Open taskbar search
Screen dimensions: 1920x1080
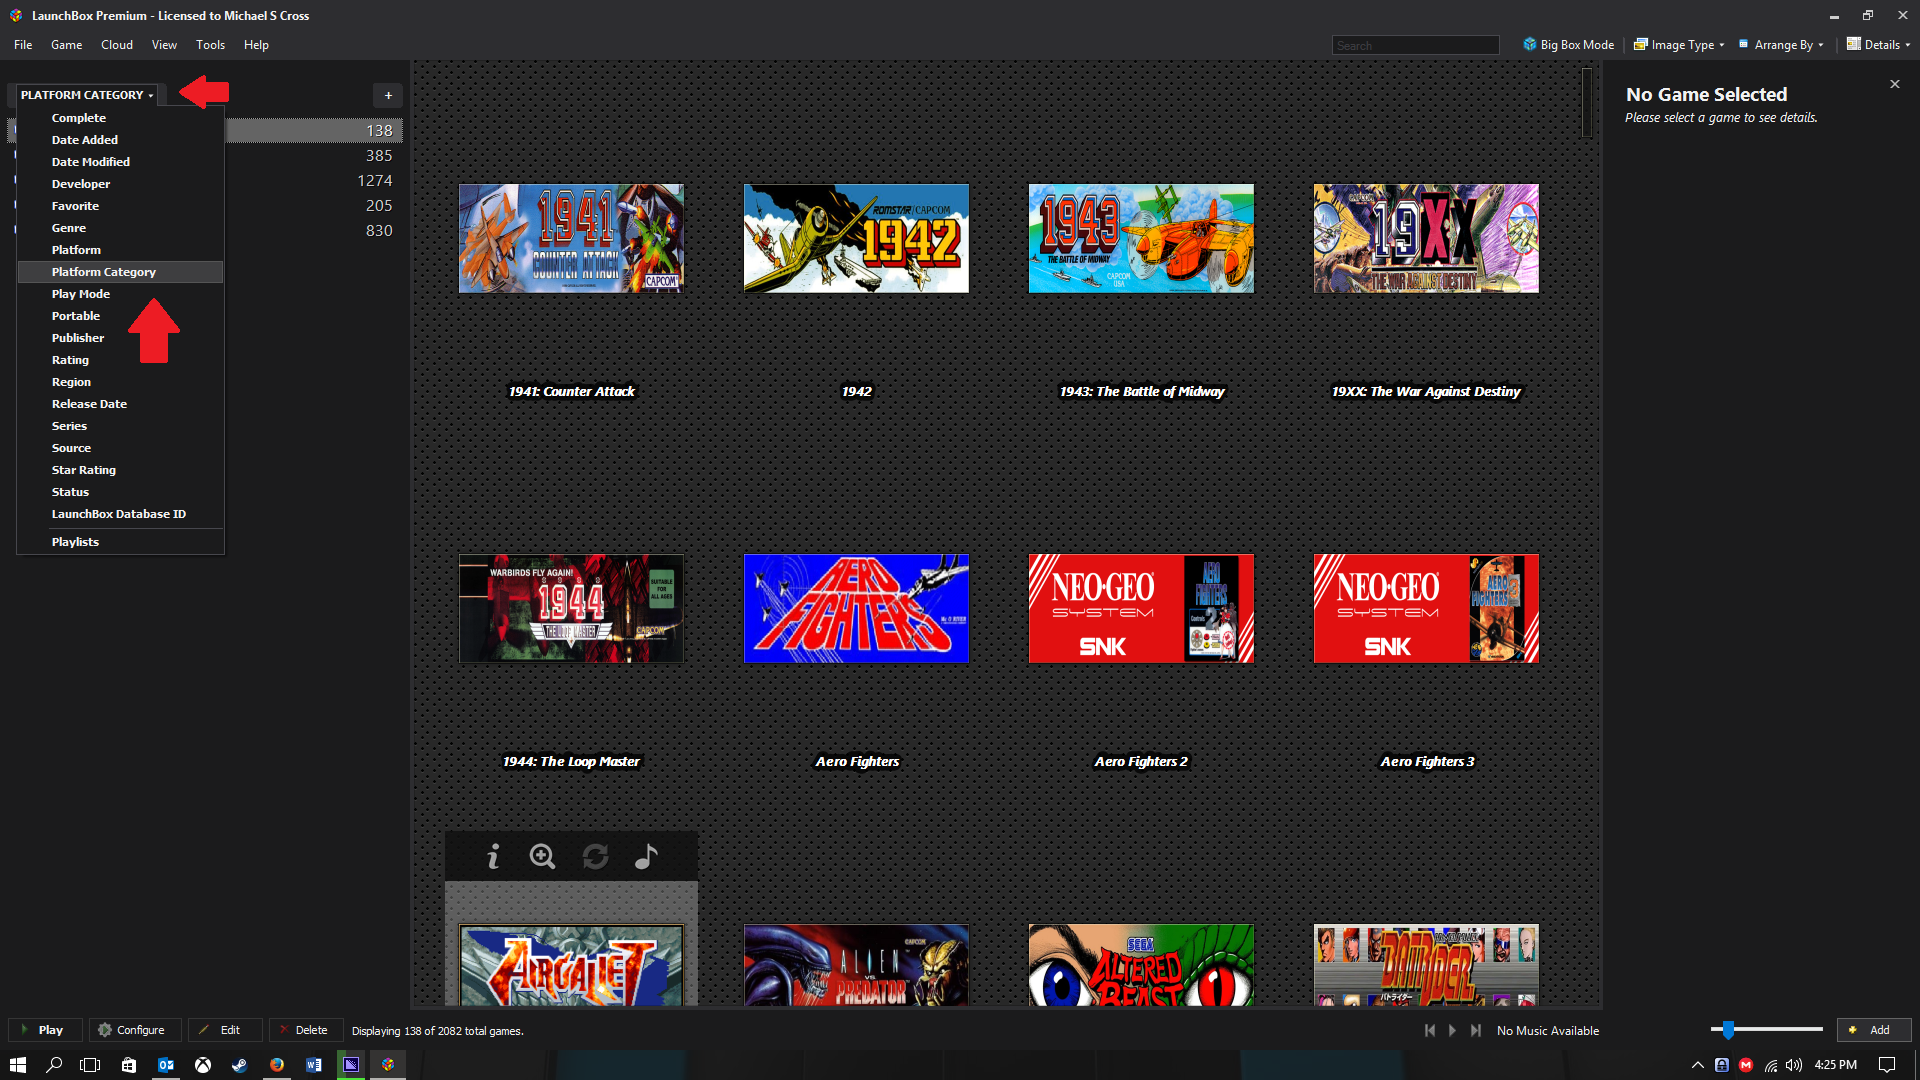pos(55,1065)
